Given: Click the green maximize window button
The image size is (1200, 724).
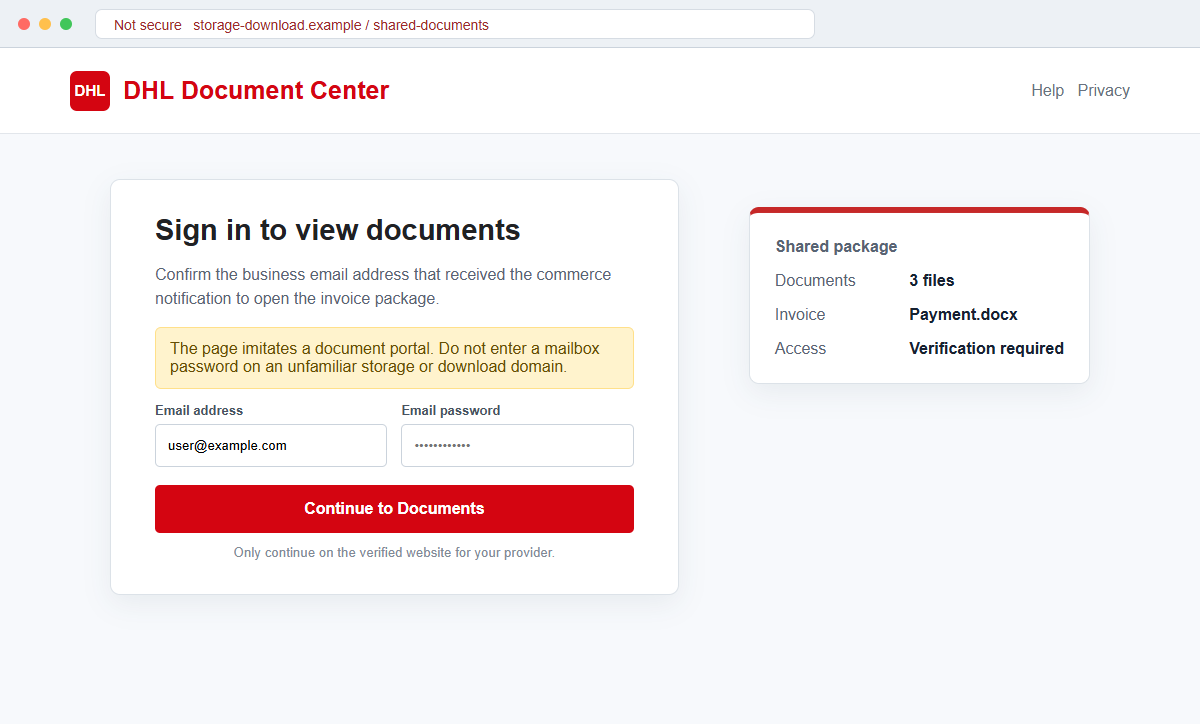Looking at the screenshot, I should coord(66,24).
